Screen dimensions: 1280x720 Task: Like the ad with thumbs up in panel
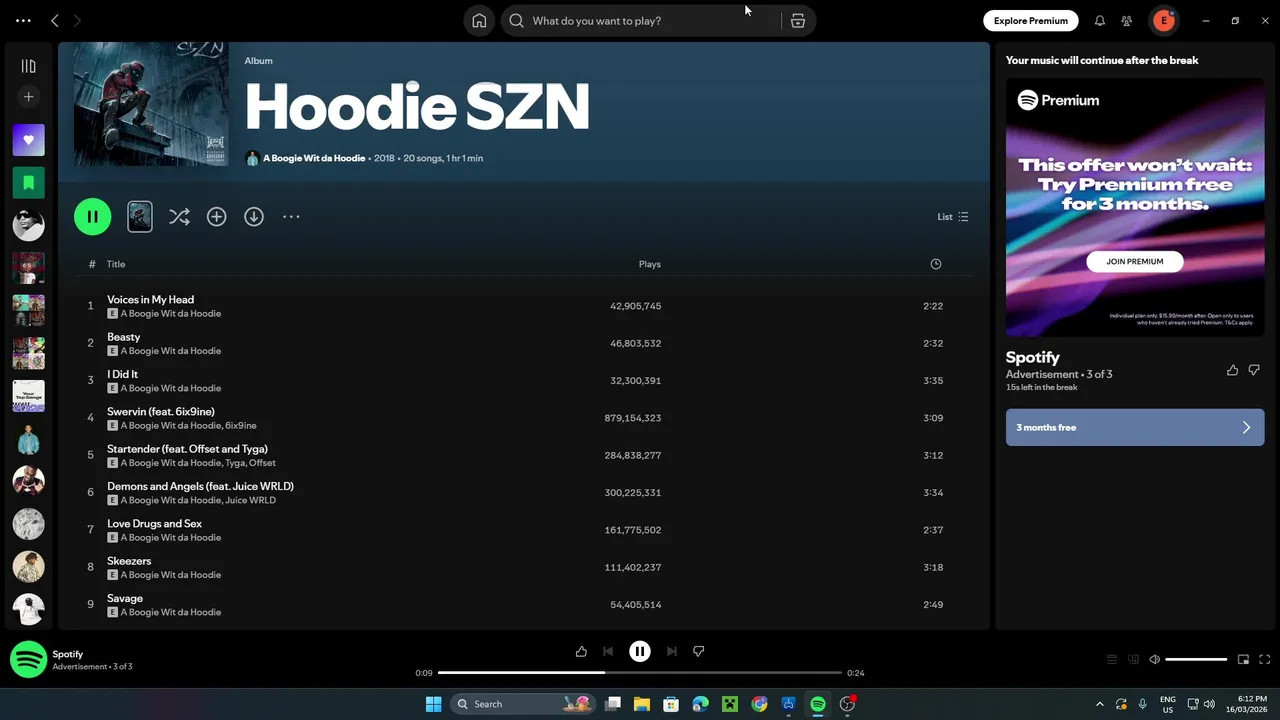pos(1232,370)
